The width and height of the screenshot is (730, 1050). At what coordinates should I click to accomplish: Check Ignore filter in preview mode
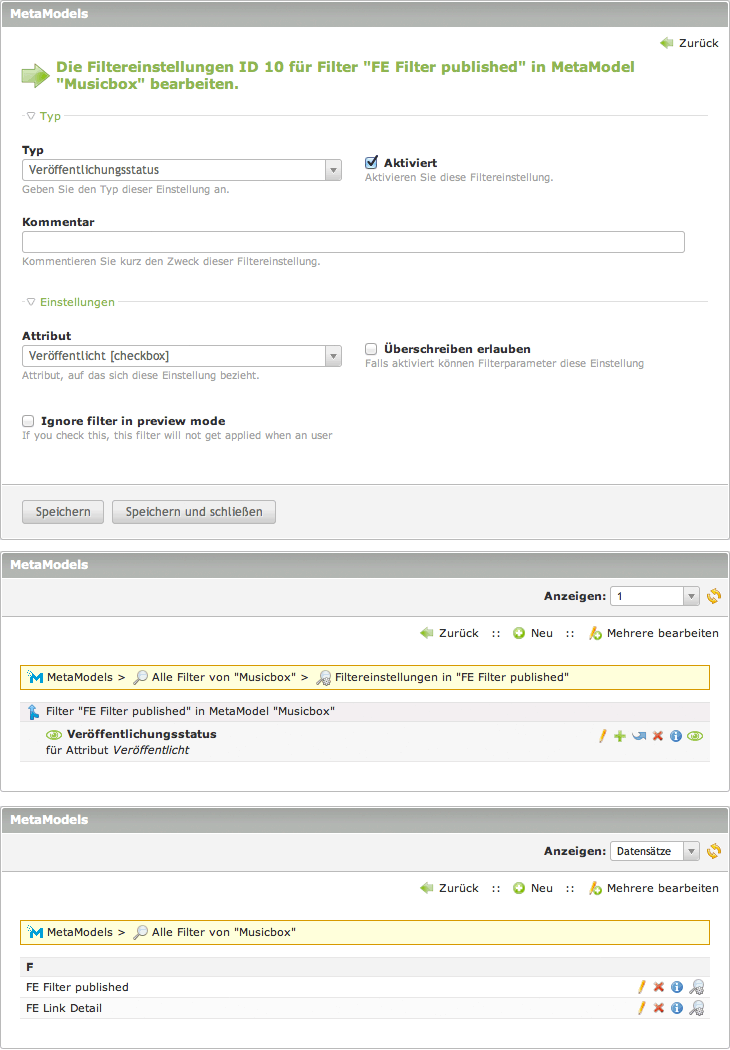28,421
